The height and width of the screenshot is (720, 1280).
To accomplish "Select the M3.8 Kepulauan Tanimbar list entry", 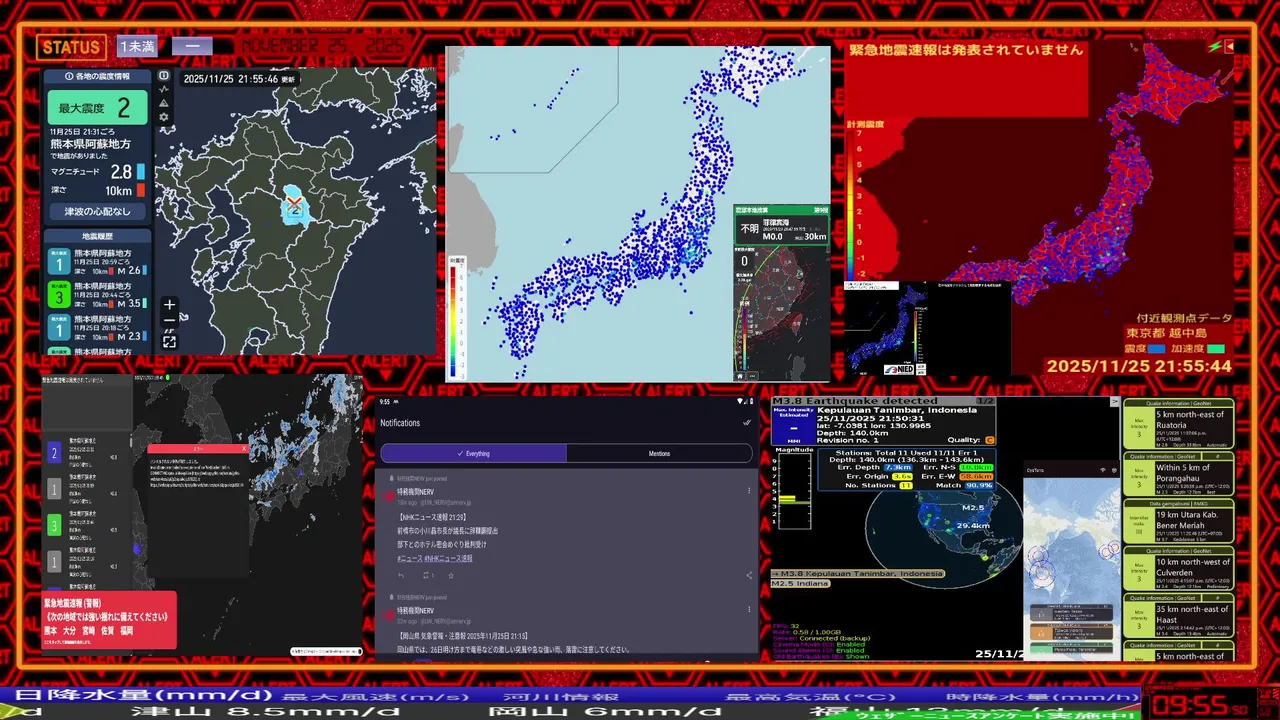I will (858, 573).
